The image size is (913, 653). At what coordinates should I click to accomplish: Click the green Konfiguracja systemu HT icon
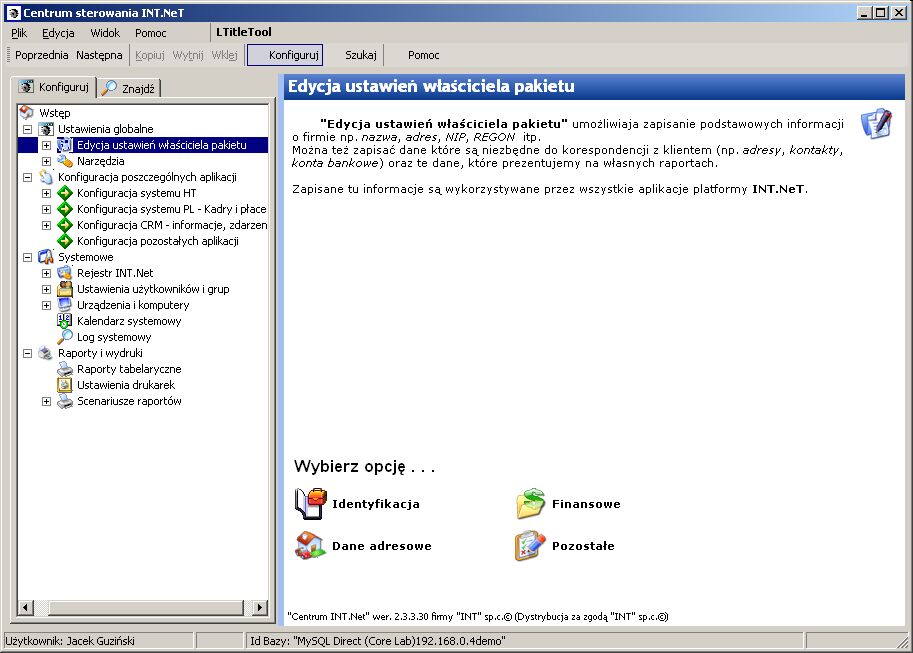coord(65,193)
